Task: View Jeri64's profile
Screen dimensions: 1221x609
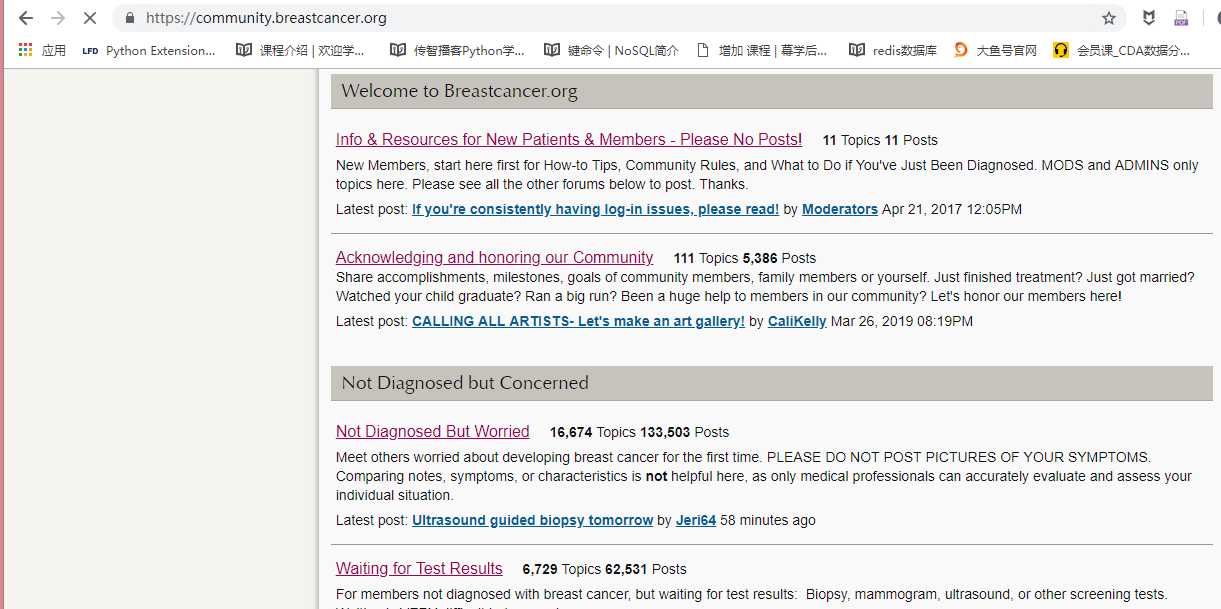Action: point(696,520)
